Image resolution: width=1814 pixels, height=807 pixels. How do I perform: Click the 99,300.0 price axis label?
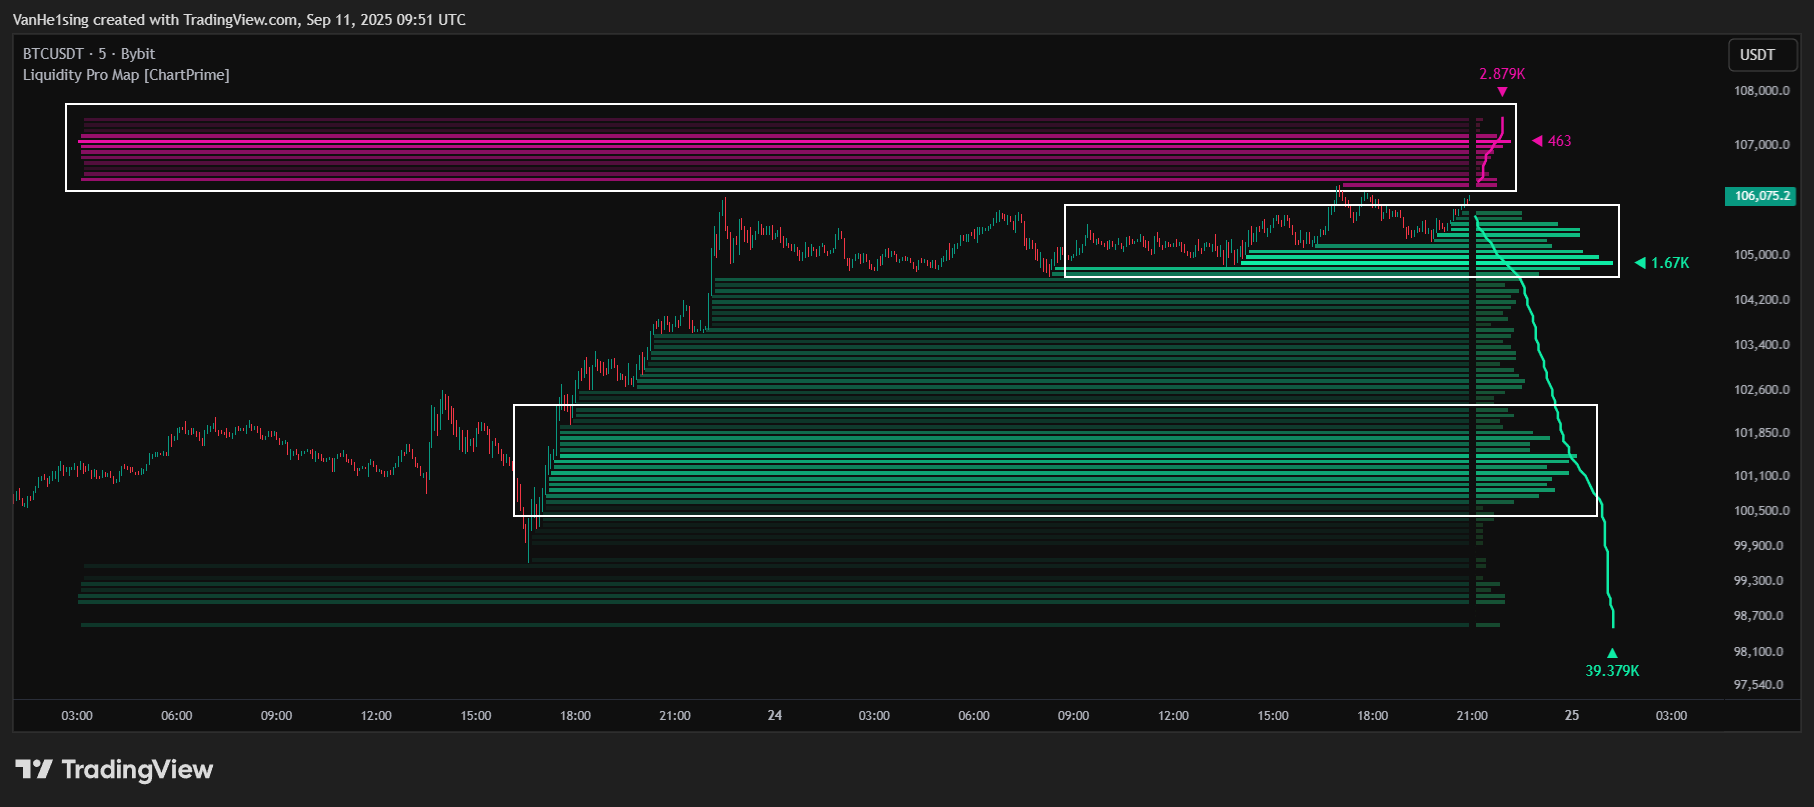[1759, 581]
